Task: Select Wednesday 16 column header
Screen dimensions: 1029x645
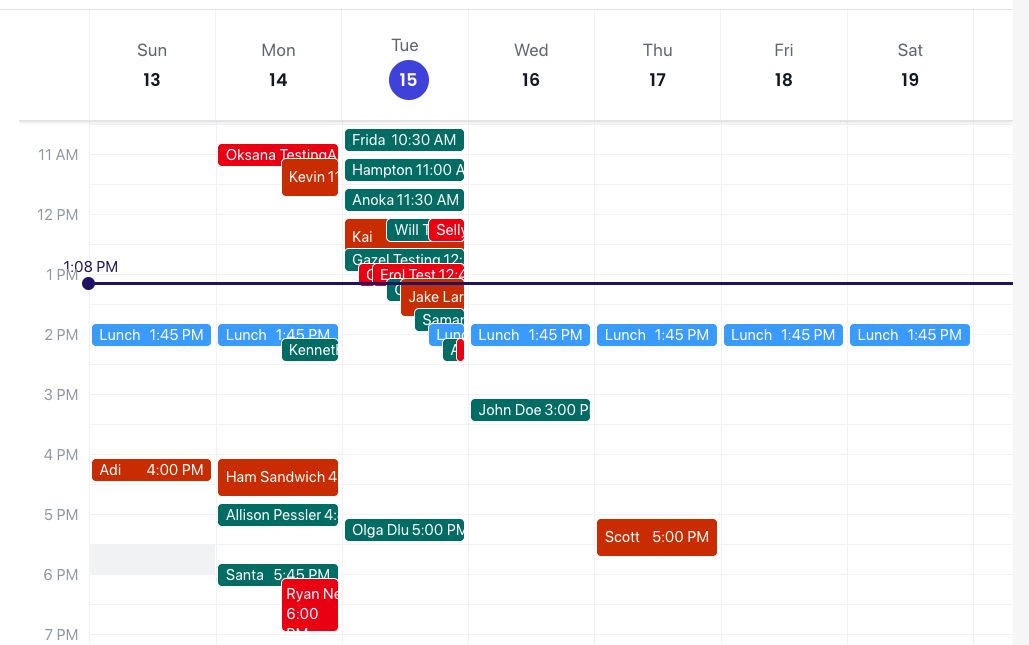Action: [531, 66]
